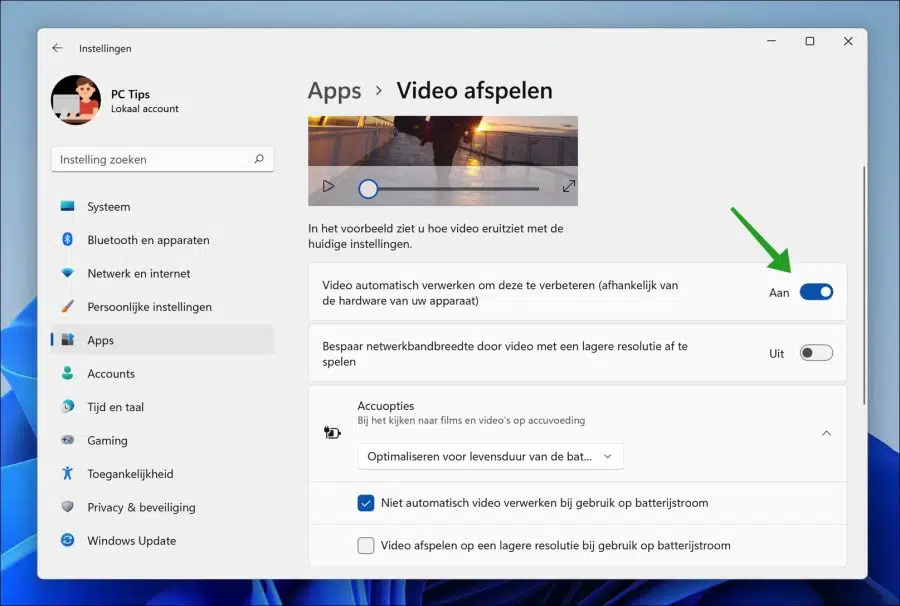The image size is (900, 606).
Task: Click the battery icon beside Accuopties
Action: 332,433
